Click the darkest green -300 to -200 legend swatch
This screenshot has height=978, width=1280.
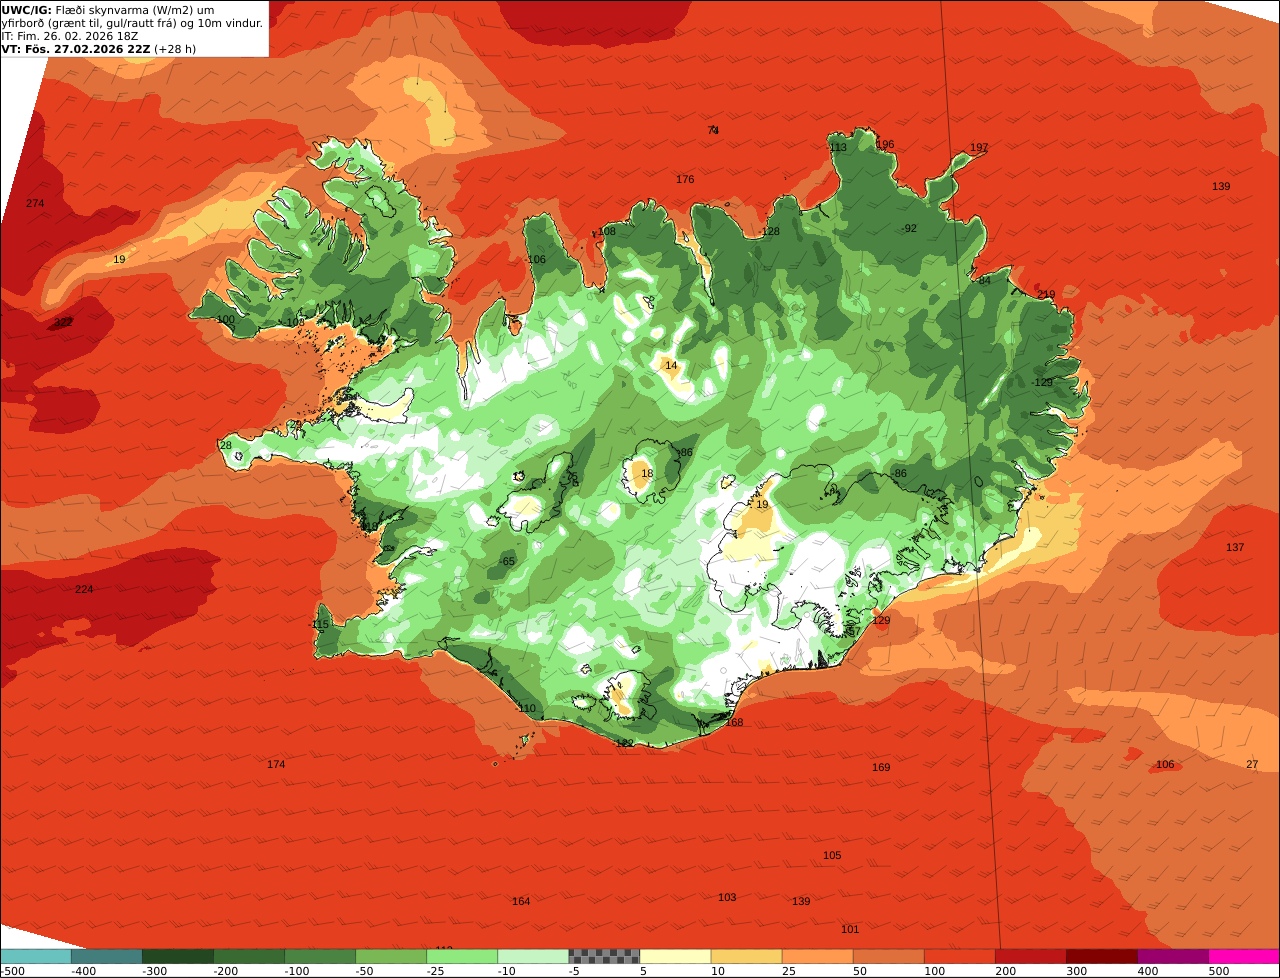pyautogui.click(x=178, y=956)
